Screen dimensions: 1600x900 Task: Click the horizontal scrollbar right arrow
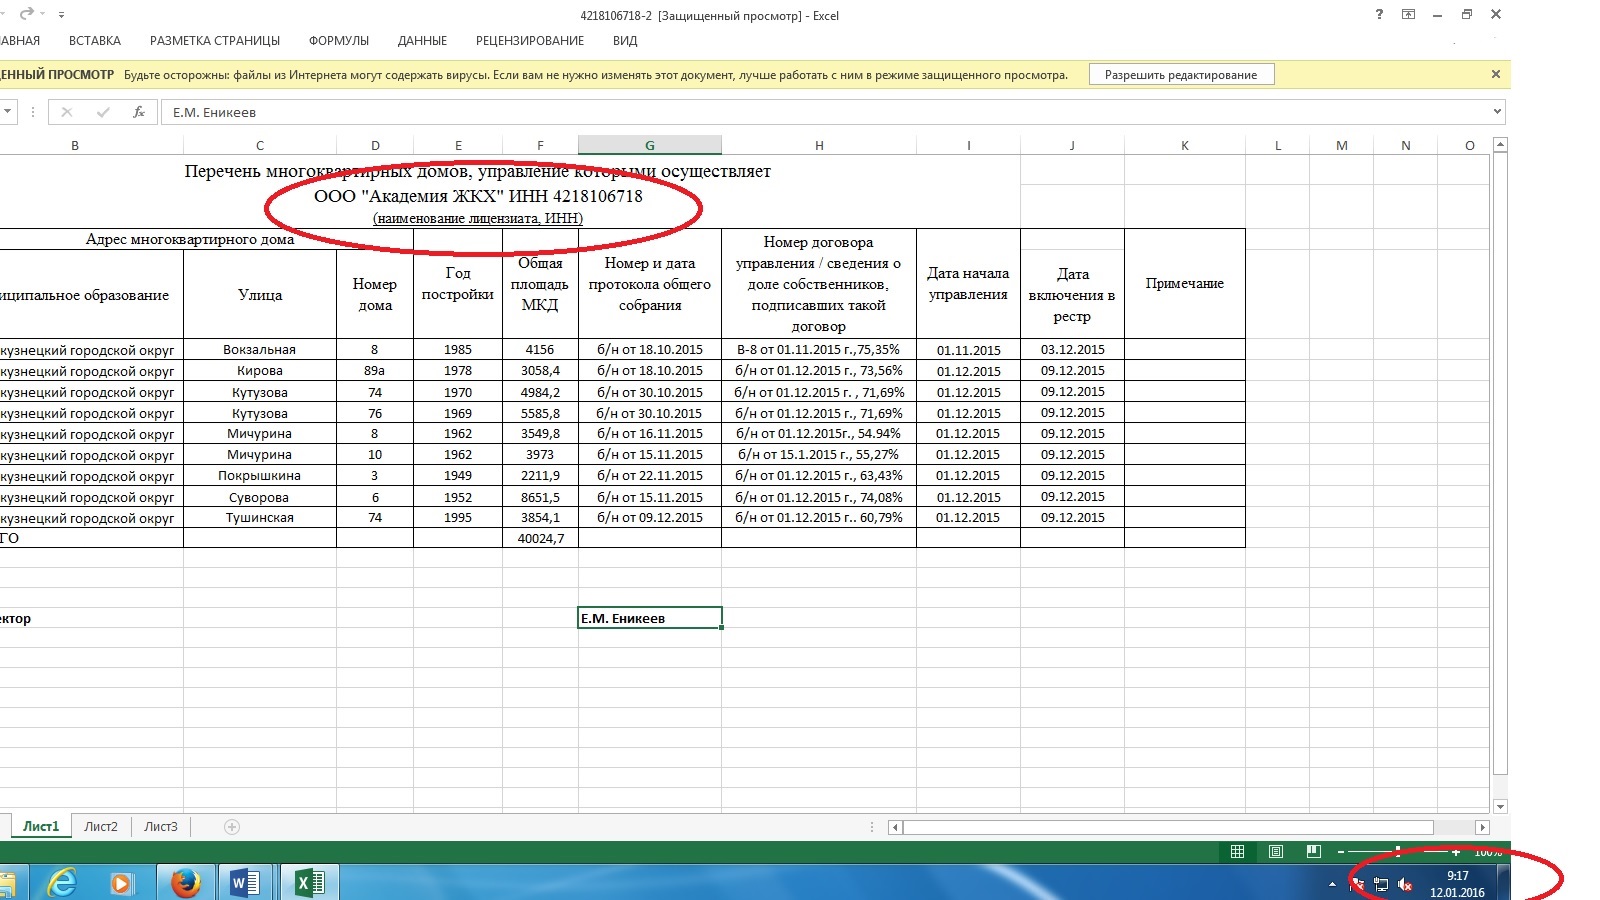tap(1483, 827)
